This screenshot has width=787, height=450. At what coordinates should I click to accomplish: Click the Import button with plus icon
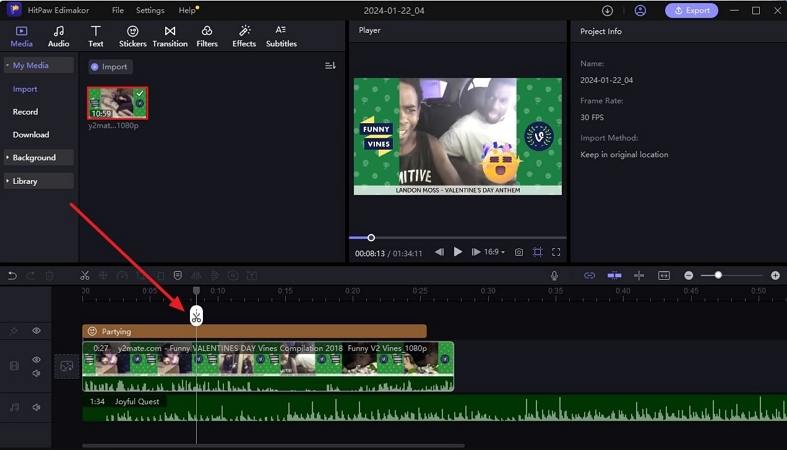click(110, 67)
